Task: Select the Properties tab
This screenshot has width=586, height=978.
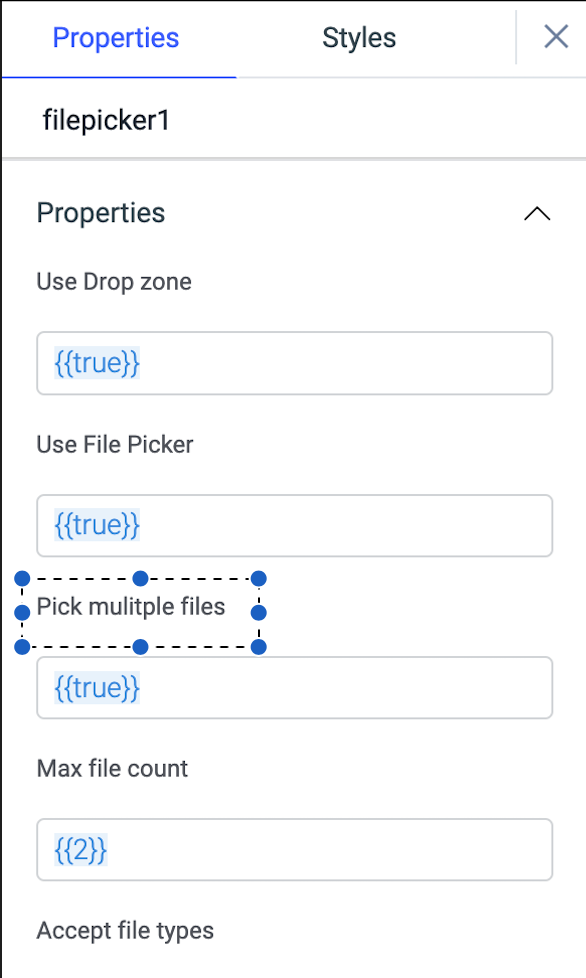Action: [116, 38]
